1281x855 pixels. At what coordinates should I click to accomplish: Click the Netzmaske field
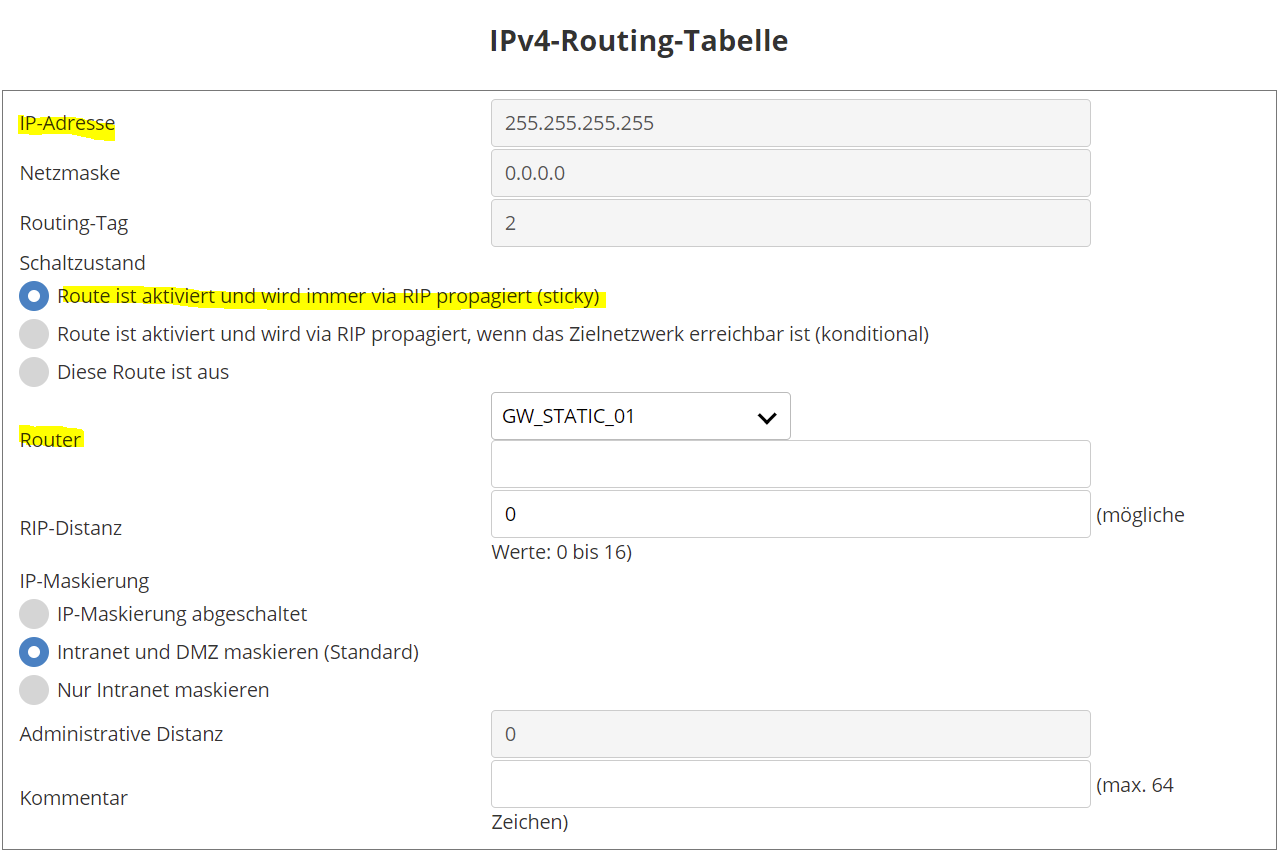(x=790, y=173)
